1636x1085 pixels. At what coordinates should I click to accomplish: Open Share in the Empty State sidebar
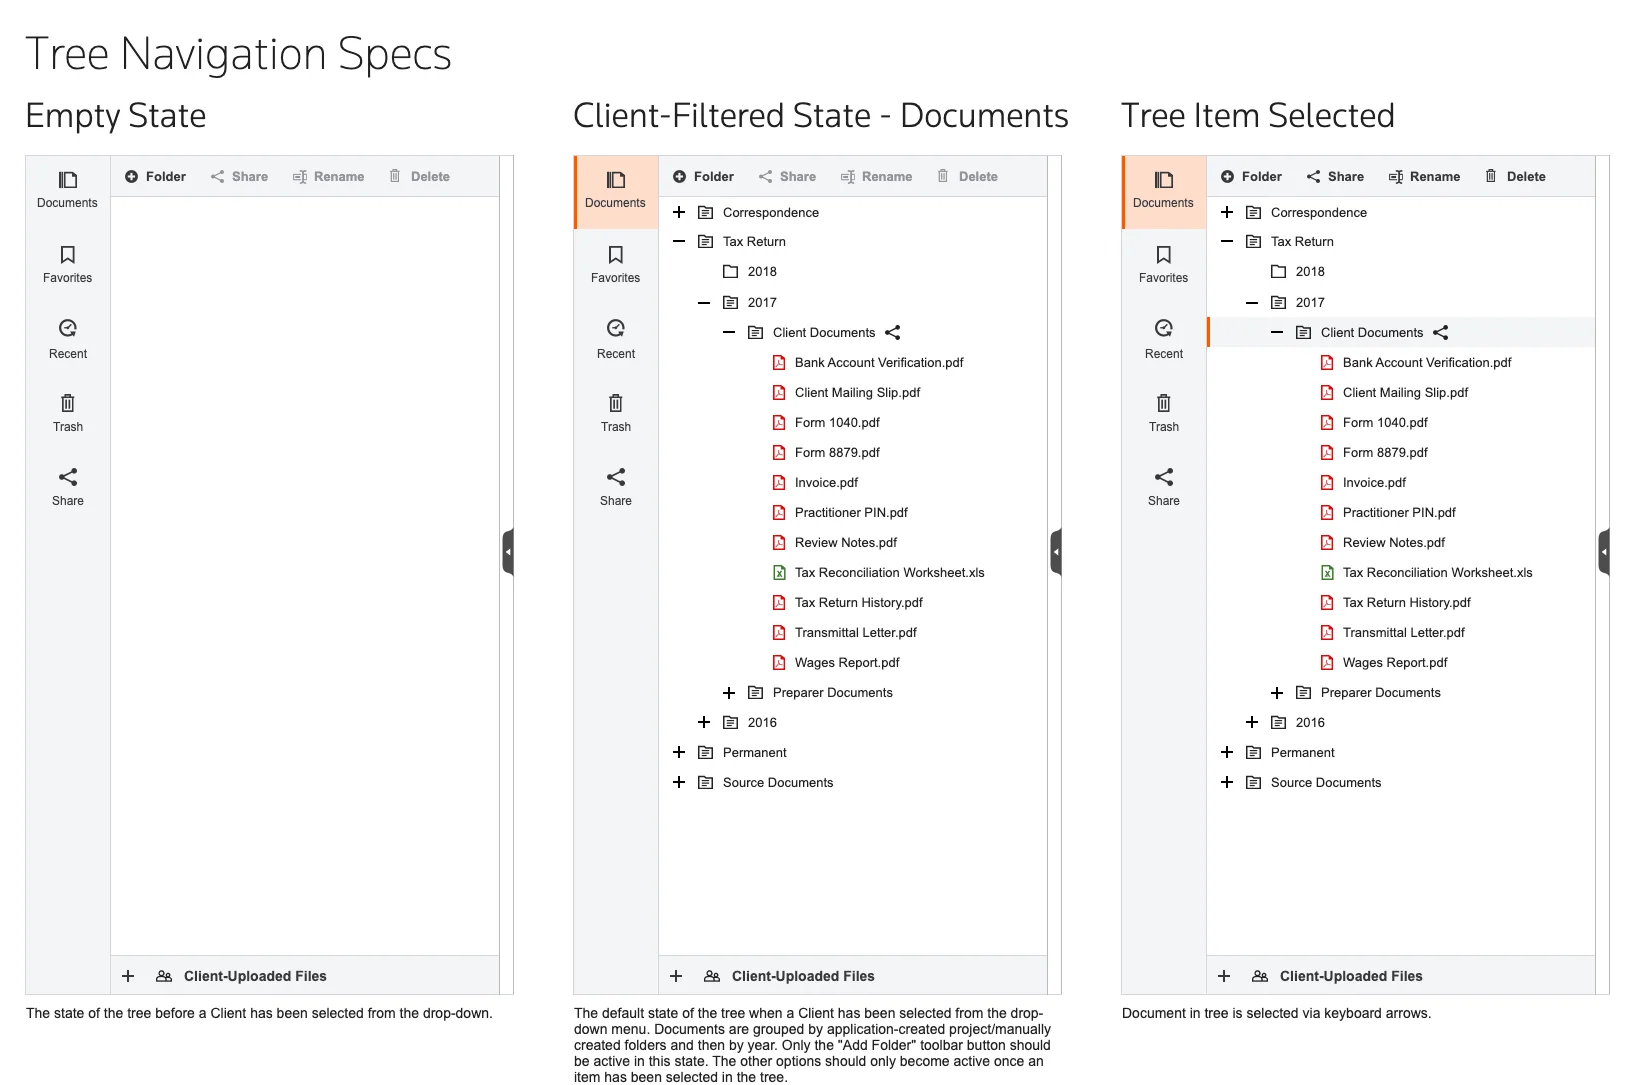click(x=67, y=488)
